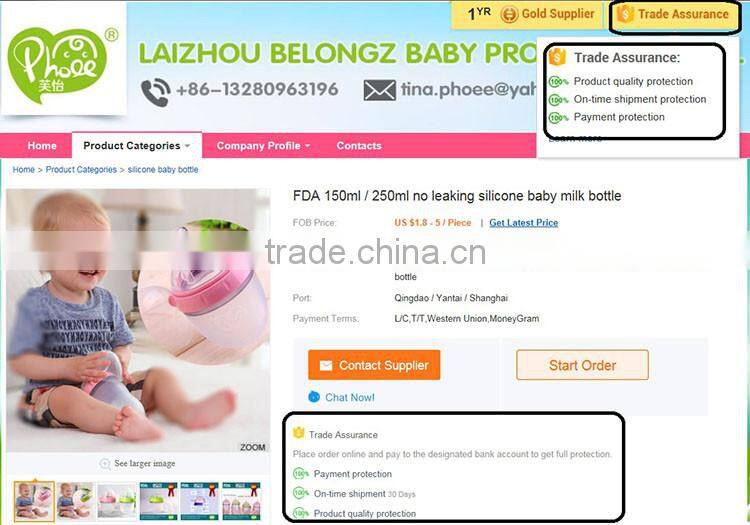This screenshot has width=750, height=525.
Task: Select the third thumbnail with pink and green bottles
Action: click(117, 501)
